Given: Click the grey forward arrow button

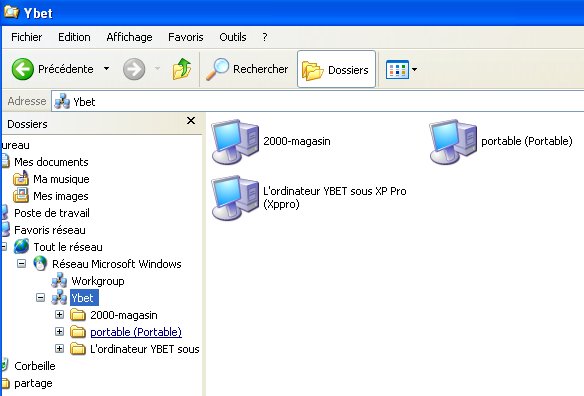Looking at the screenshot, I should pos(134,69).
